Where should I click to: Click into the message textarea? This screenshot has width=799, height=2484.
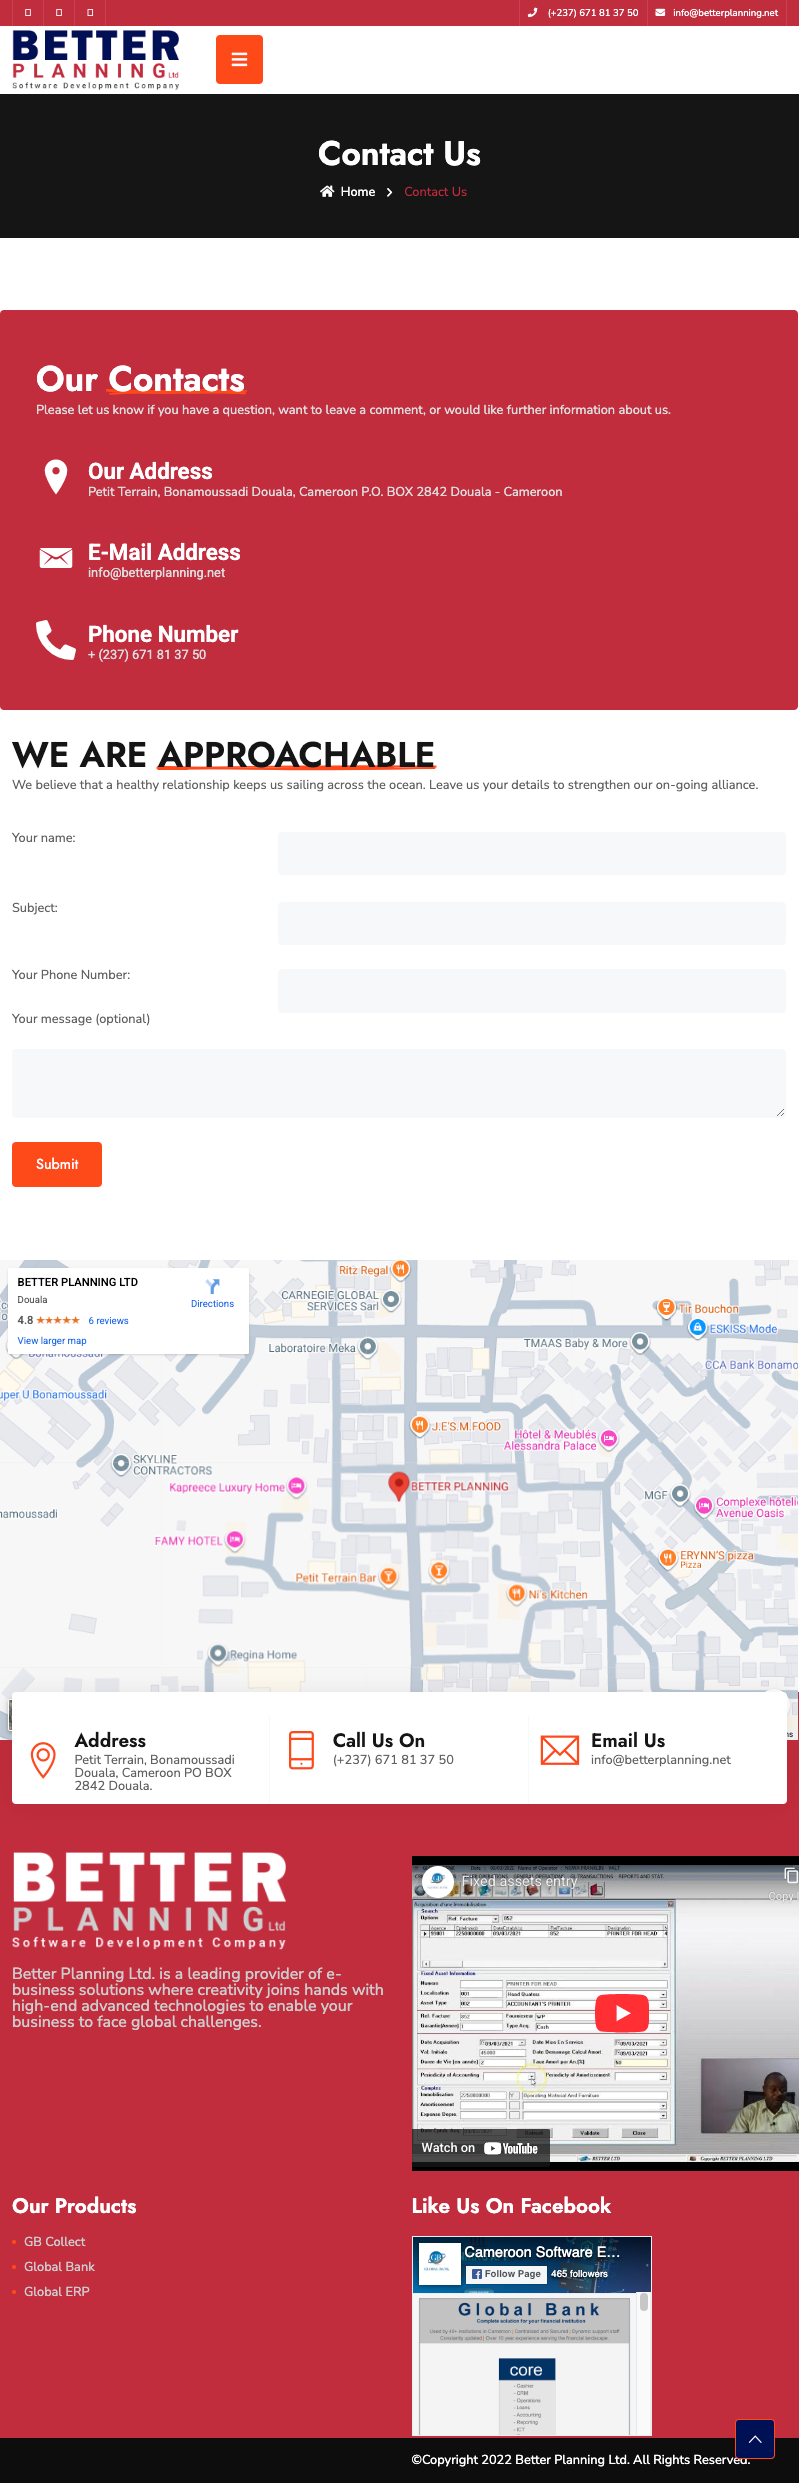pyautogui.click(x=399, y=1083)
